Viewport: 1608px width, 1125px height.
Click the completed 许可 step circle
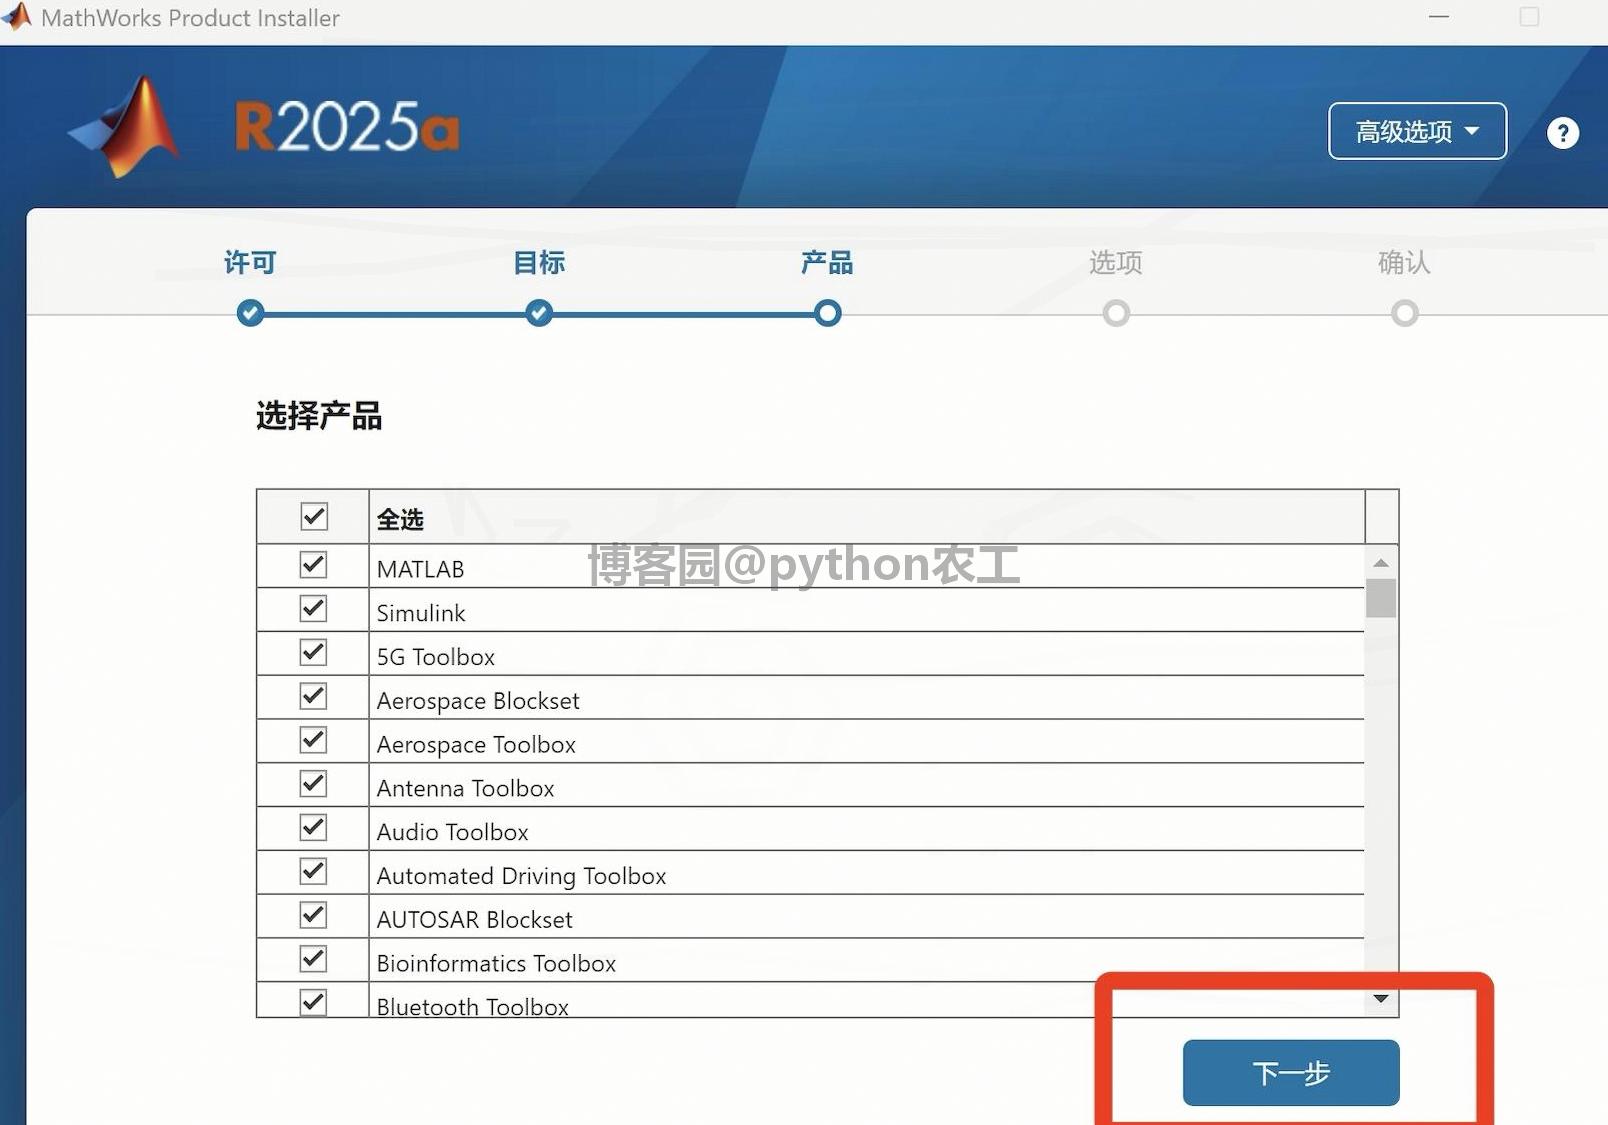pyautogui.click(x=250, y=313)
